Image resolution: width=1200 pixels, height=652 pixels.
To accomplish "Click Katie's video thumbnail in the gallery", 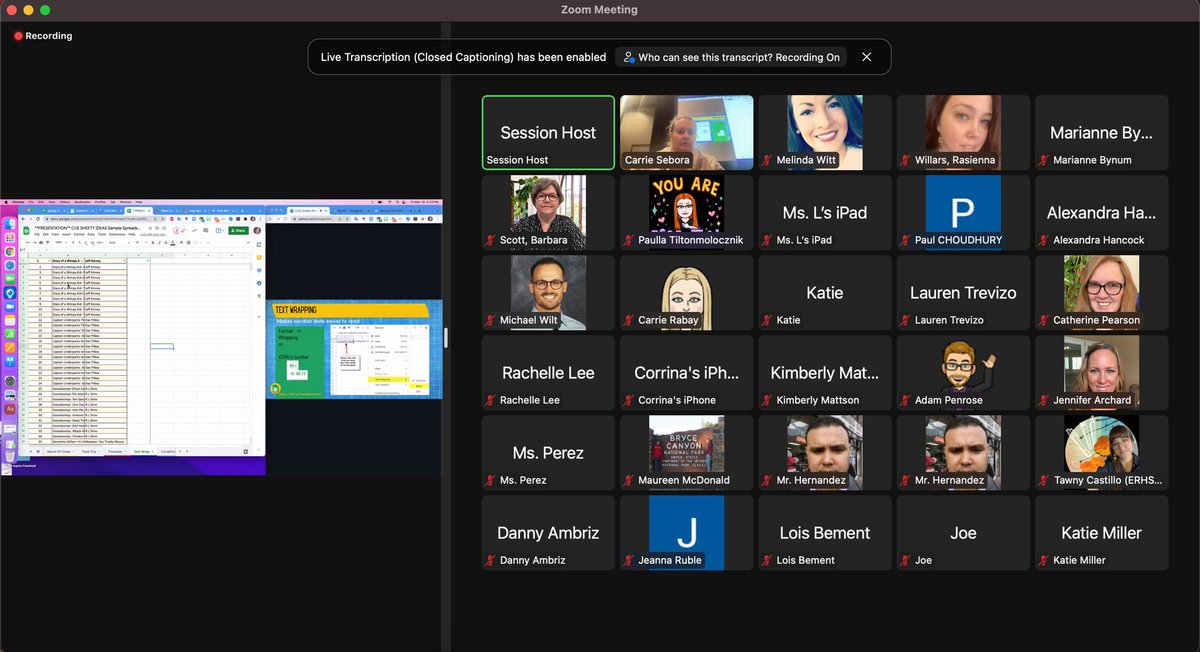I will (x=824, y=292).
